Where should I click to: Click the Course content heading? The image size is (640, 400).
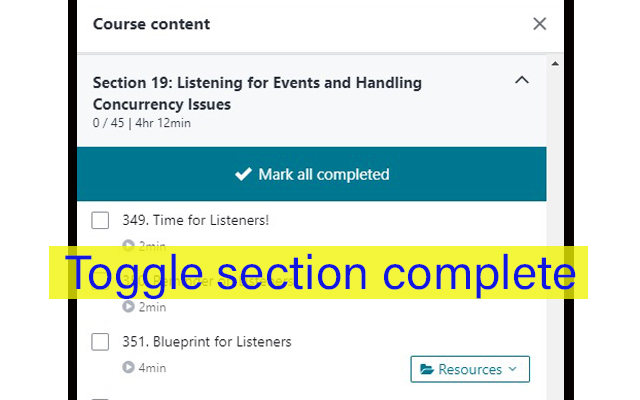[151, 24]
